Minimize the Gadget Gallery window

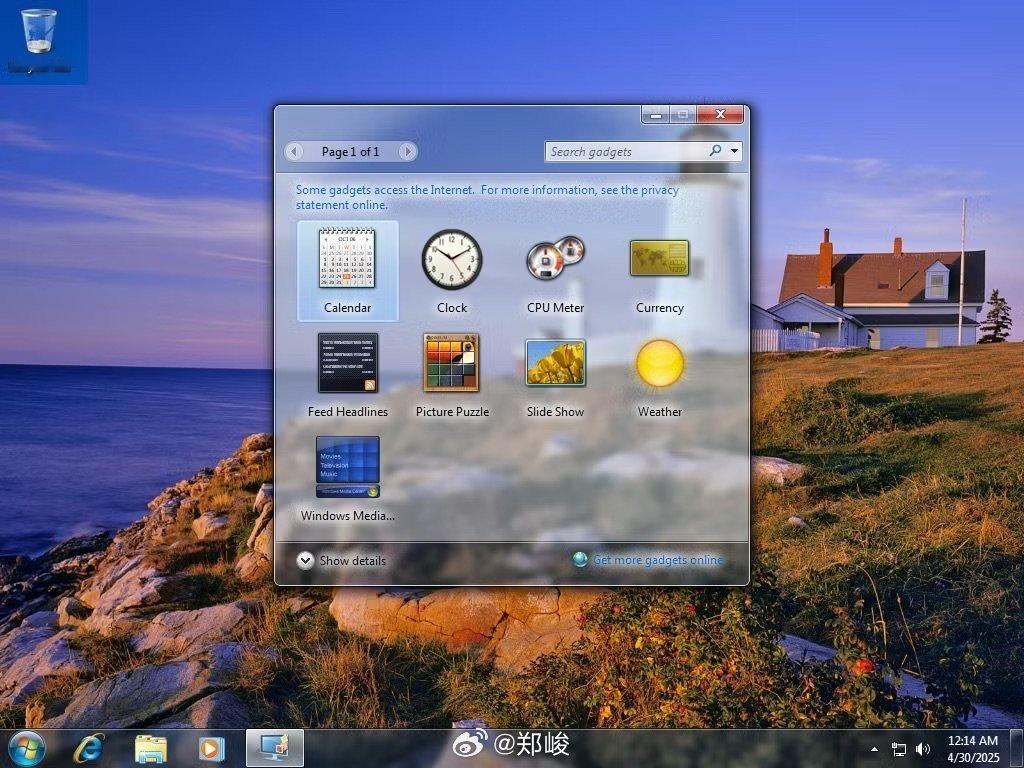[656, 115]
